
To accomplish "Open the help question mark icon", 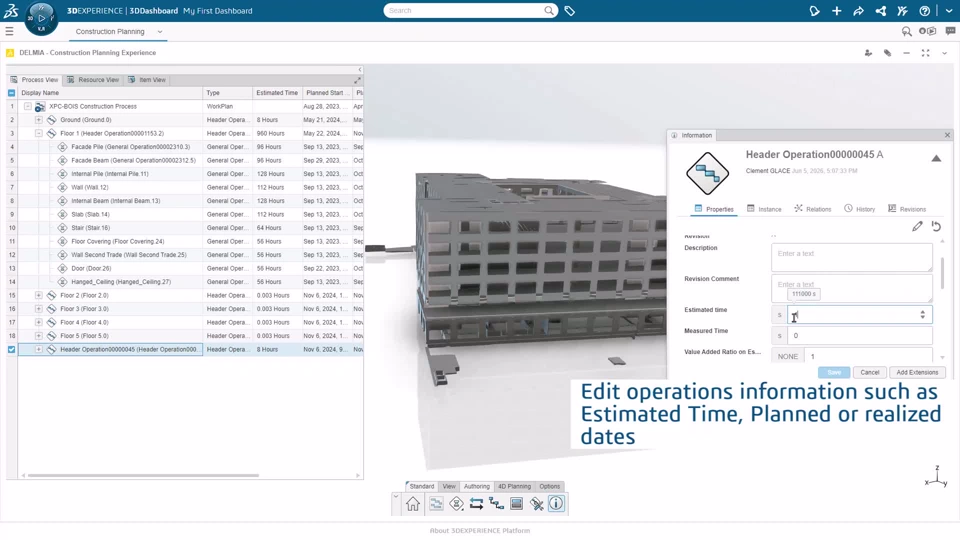I will (x=924, y=10).
